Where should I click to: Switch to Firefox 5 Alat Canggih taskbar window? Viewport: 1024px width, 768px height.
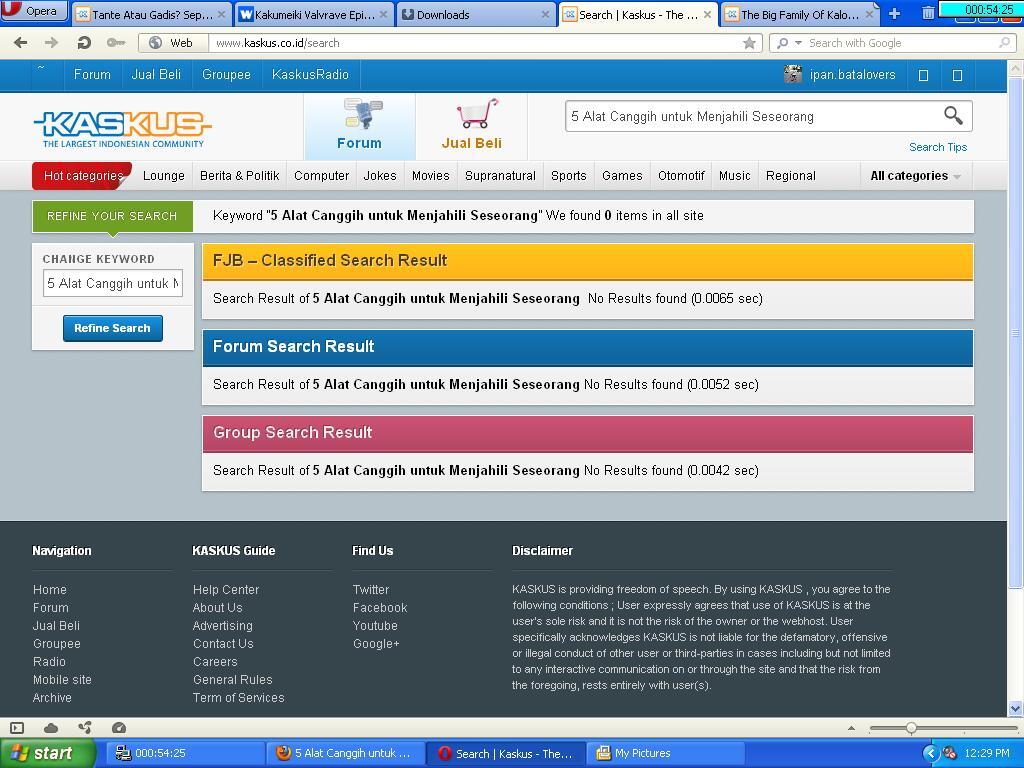(x=345, y=753)
